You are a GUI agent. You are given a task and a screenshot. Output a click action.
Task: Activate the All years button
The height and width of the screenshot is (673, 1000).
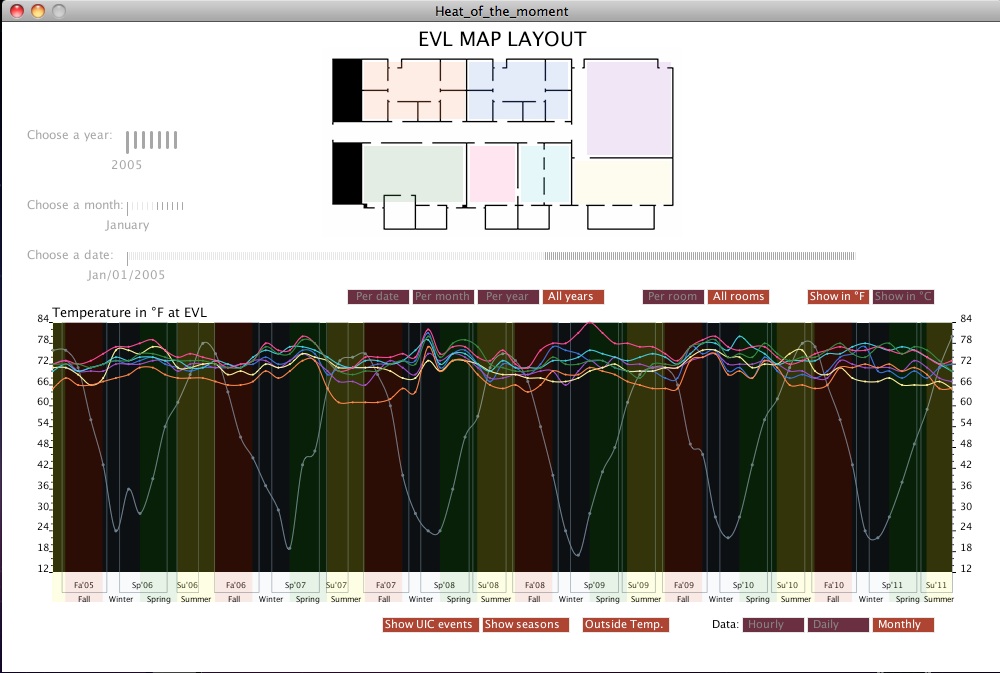click(x=573, y=297)
